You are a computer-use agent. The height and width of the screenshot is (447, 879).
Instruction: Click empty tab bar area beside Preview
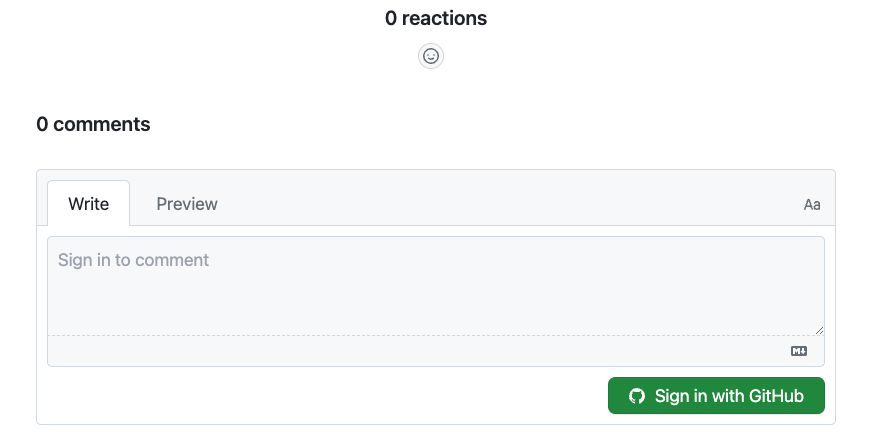500,204
